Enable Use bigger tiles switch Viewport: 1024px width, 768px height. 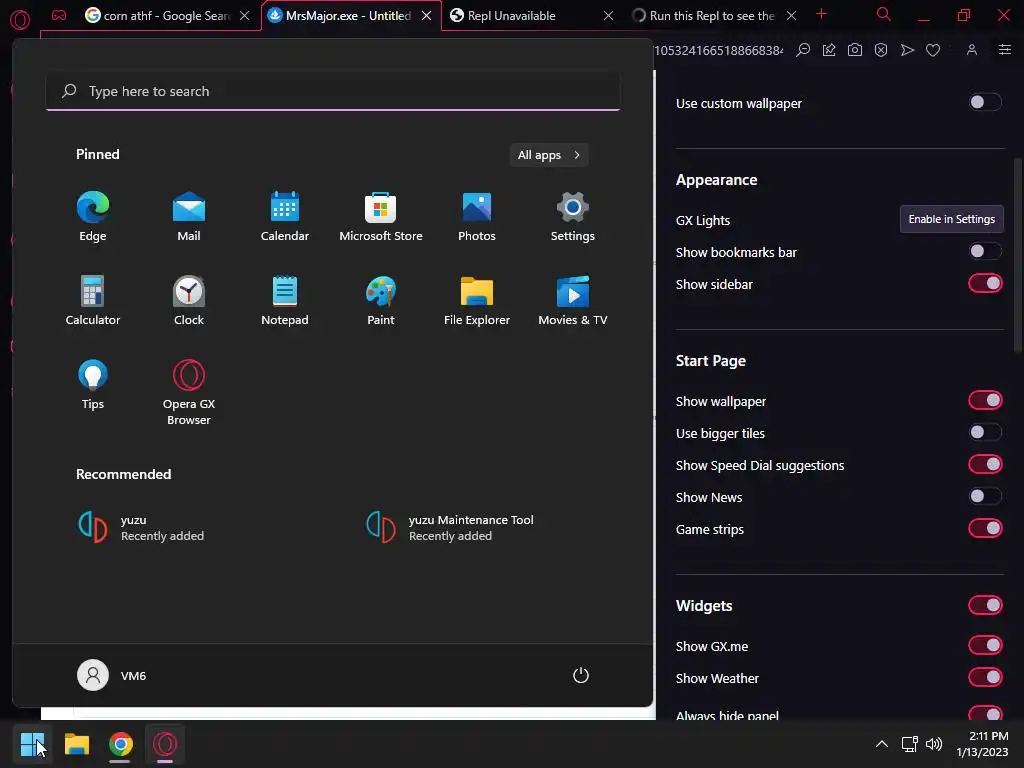coord(985,432)
